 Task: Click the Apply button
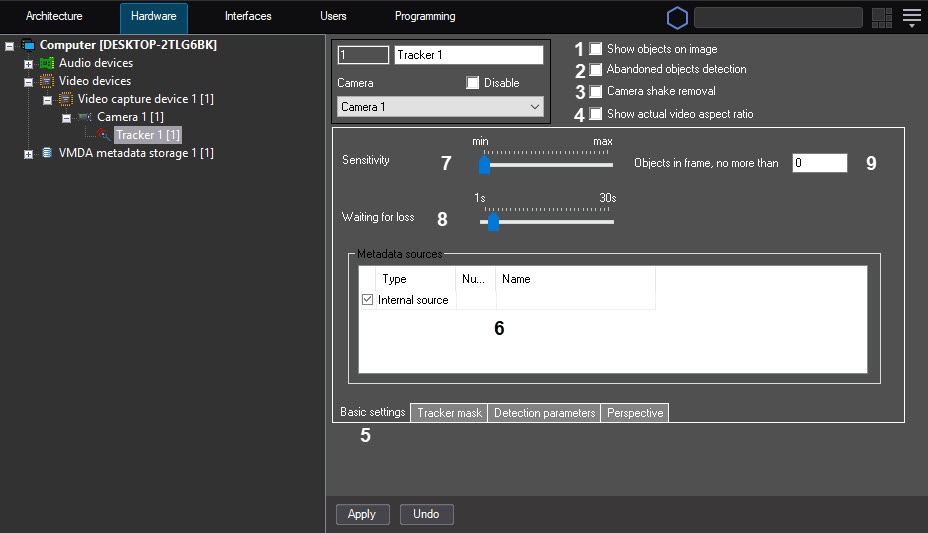[x=361, y=514]
